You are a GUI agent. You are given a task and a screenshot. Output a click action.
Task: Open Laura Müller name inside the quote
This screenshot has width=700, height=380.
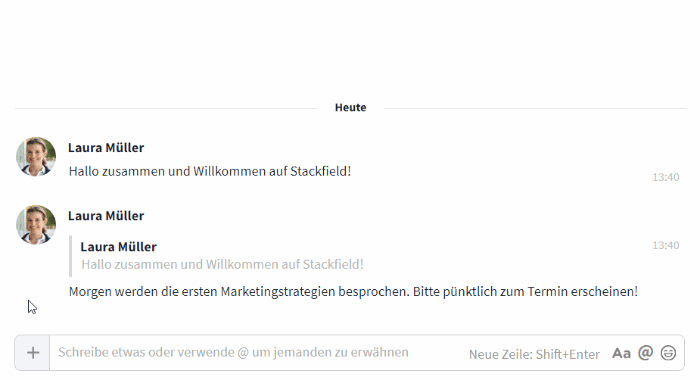click(x=118, y=247)
